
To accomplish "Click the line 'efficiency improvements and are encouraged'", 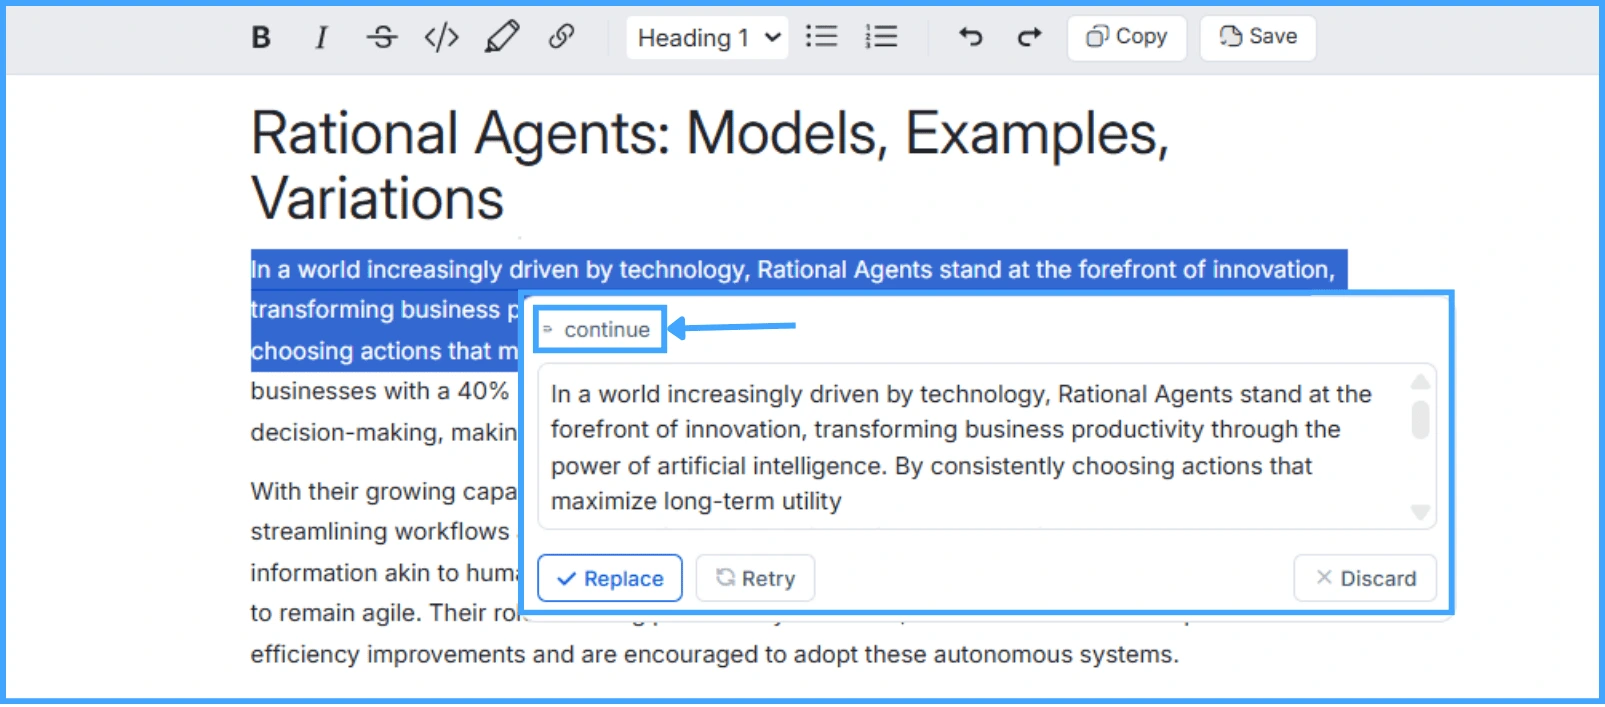I will [714, 655].
